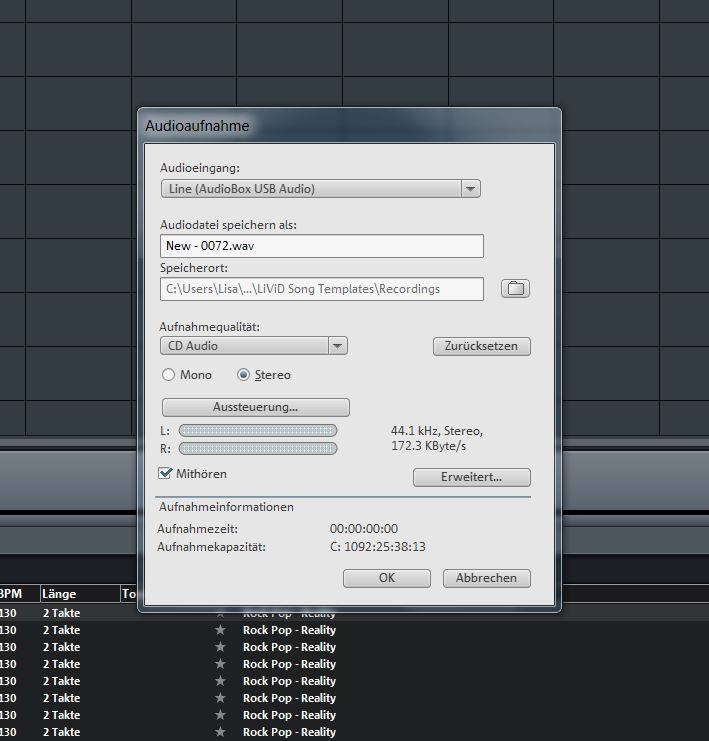Viewport: 709px width, 741px height.
Task: Cancel recording with Abbrechen
Action: coord(486,578)
